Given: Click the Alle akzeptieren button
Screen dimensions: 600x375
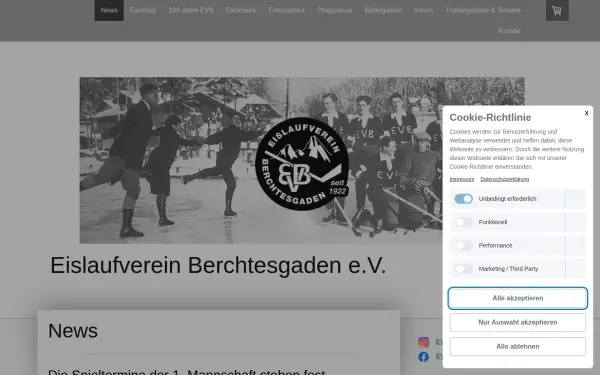Looking at the screenshot, I should pyautogui.click(x=517, y=298).
